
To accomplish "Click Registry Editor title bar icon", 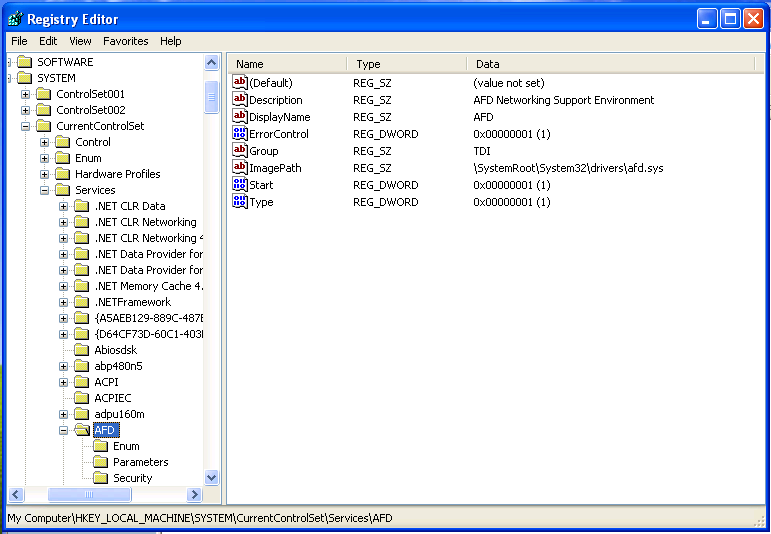I will point(14,19).
